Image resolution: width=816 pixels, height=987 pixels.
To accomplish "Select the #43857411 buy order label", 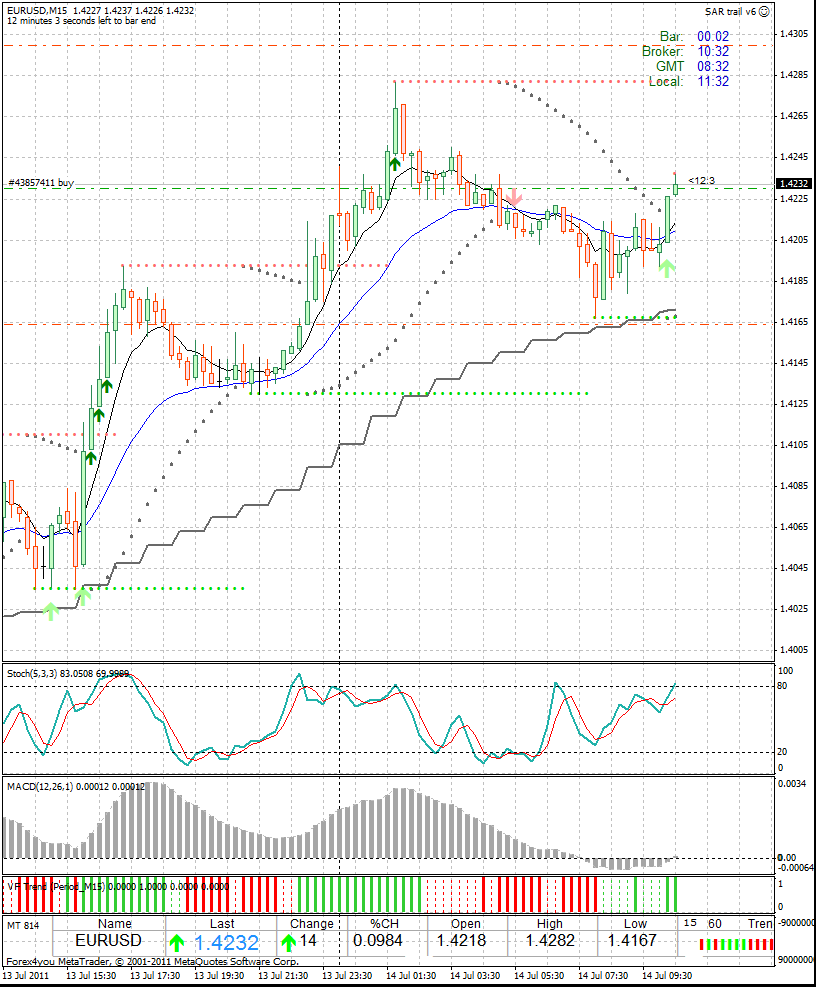I will tap(41, 183).
